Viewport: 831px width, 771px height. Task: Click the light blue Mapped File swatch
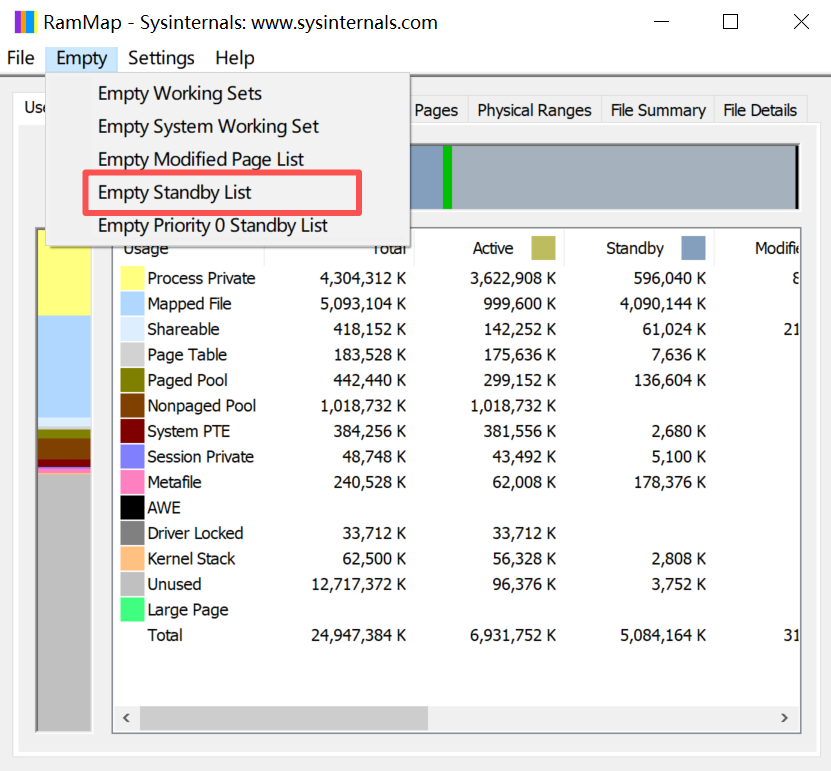[x=132, y=304]
